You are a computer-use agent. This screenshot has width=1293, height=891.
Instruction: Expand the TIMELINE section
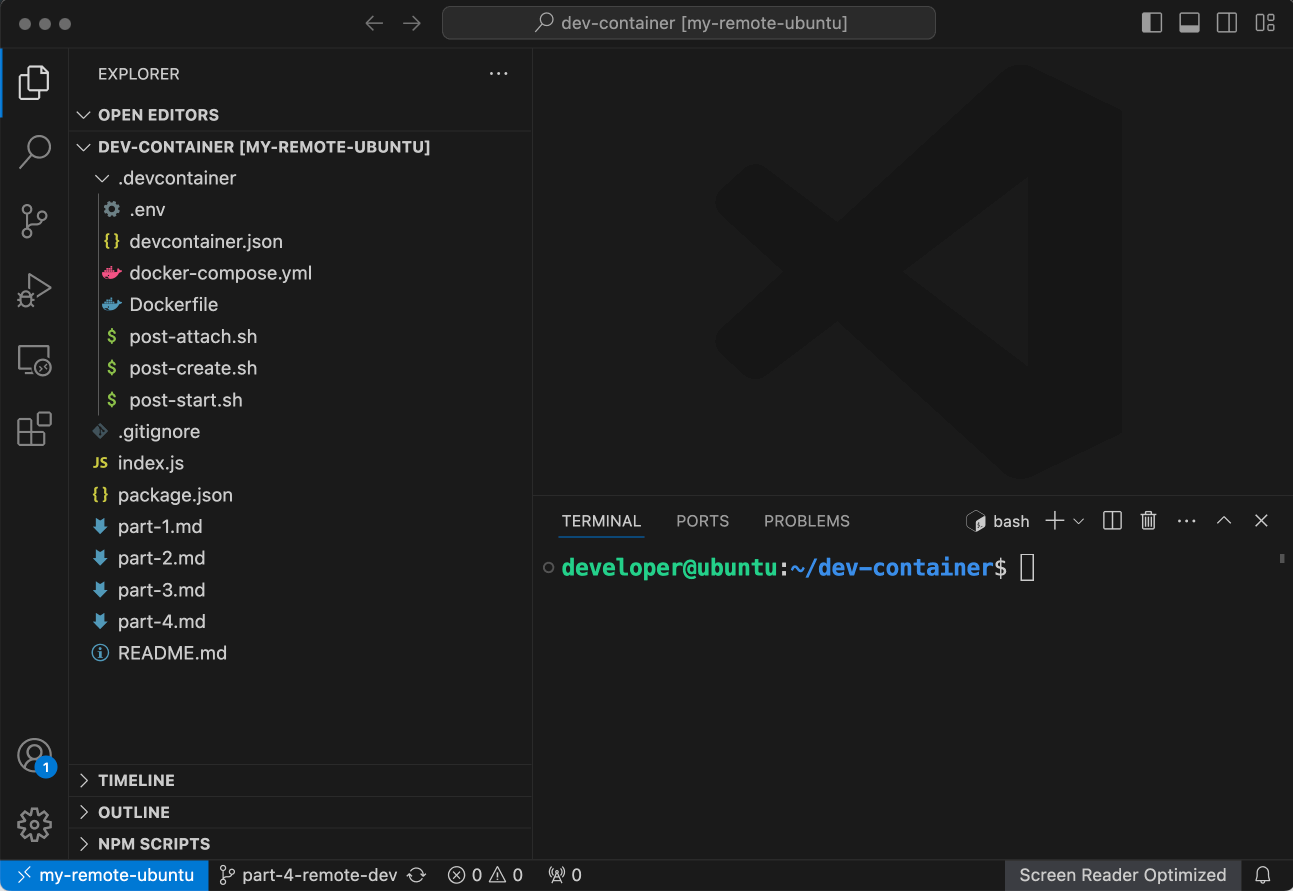tap(83, 780)
